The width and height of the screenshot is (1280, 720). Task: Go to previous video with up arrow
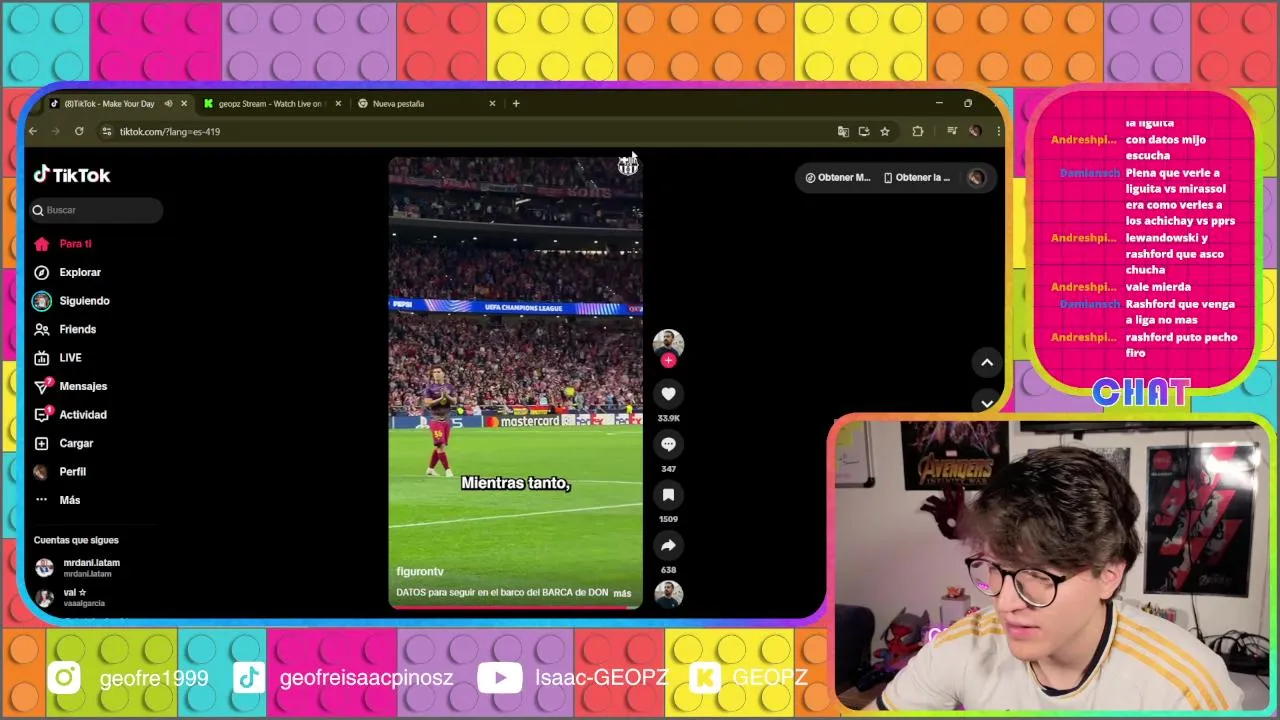click(x=987, y=363)
